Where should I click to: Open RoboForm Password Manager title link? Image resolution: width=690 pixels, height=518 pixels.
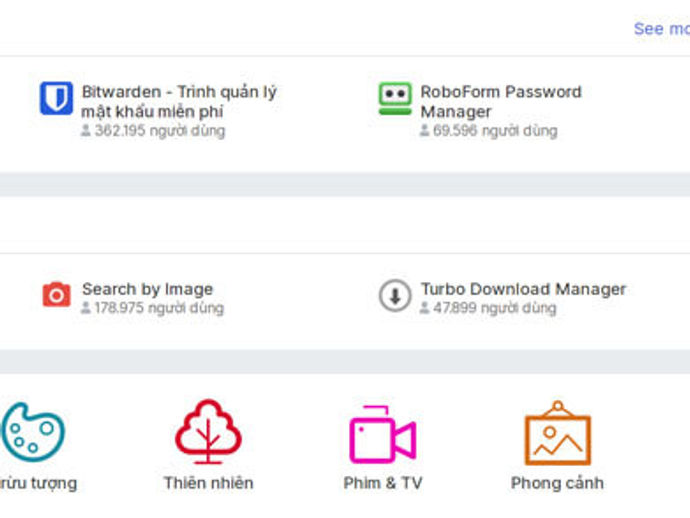pyautogui.click(x=501, y=102)
